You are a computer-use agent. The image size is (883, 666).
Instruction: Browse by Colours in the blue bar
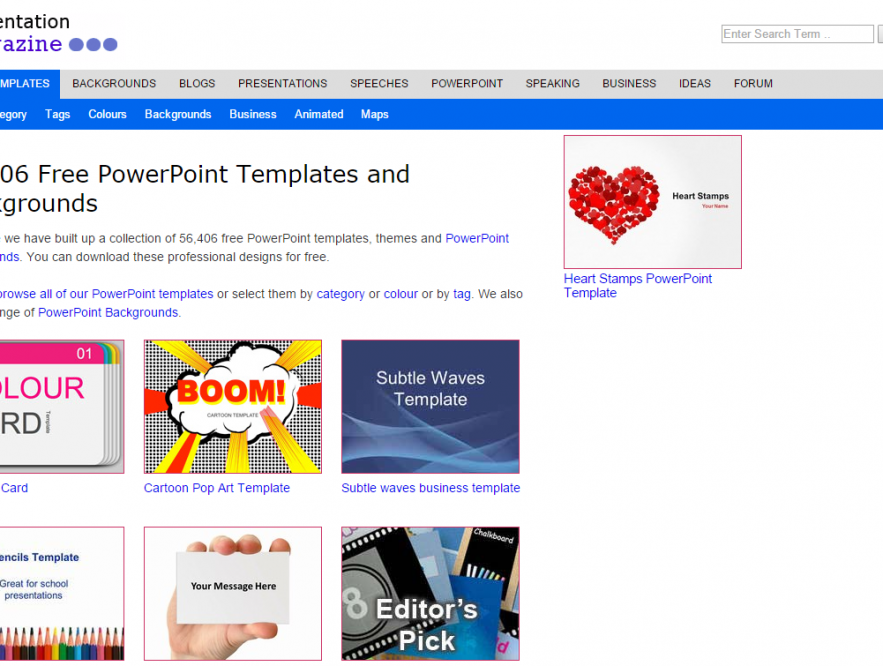pos(107,114)
